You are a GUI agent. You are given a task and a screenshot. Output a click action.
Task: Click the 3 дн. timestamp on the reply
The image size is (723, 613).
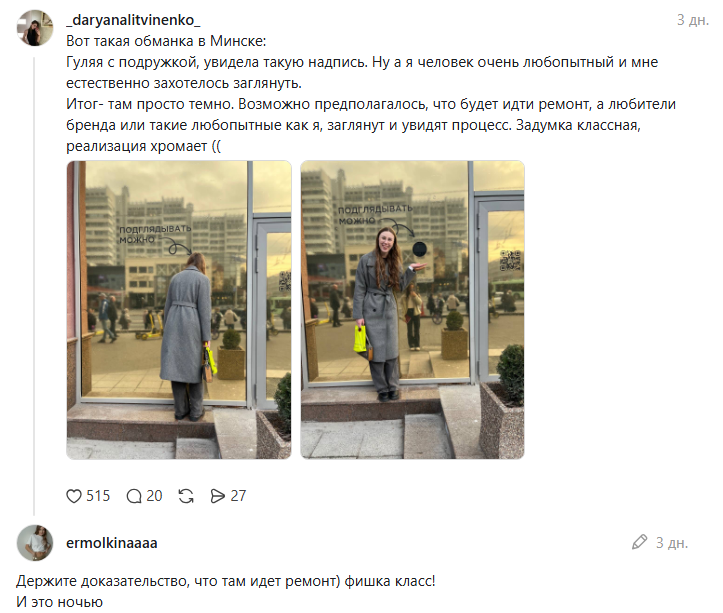(x=672, y=543)
